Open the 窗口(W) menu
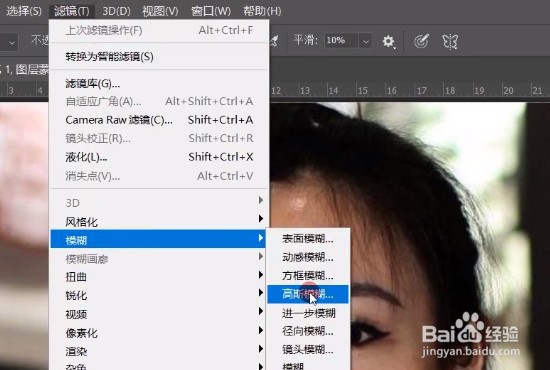Viewport: 550px width, 370px height. coord(211,11)
